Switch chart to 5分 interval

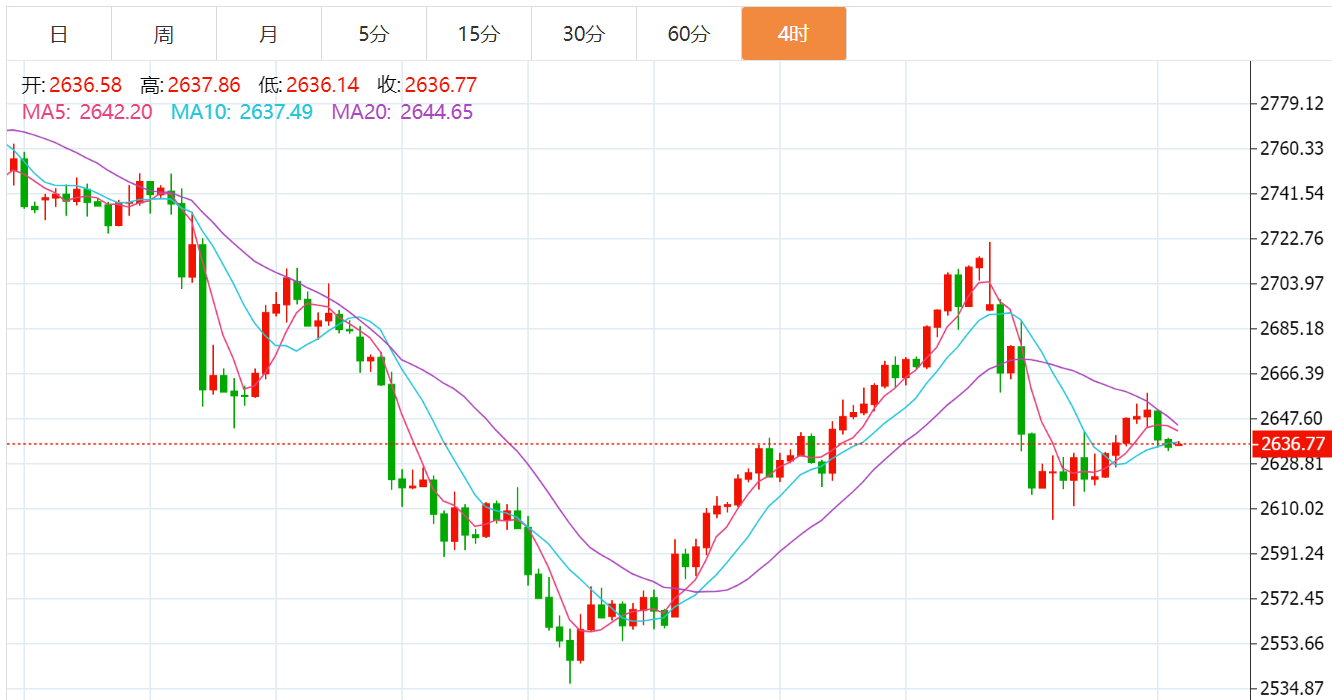[374, 34]
